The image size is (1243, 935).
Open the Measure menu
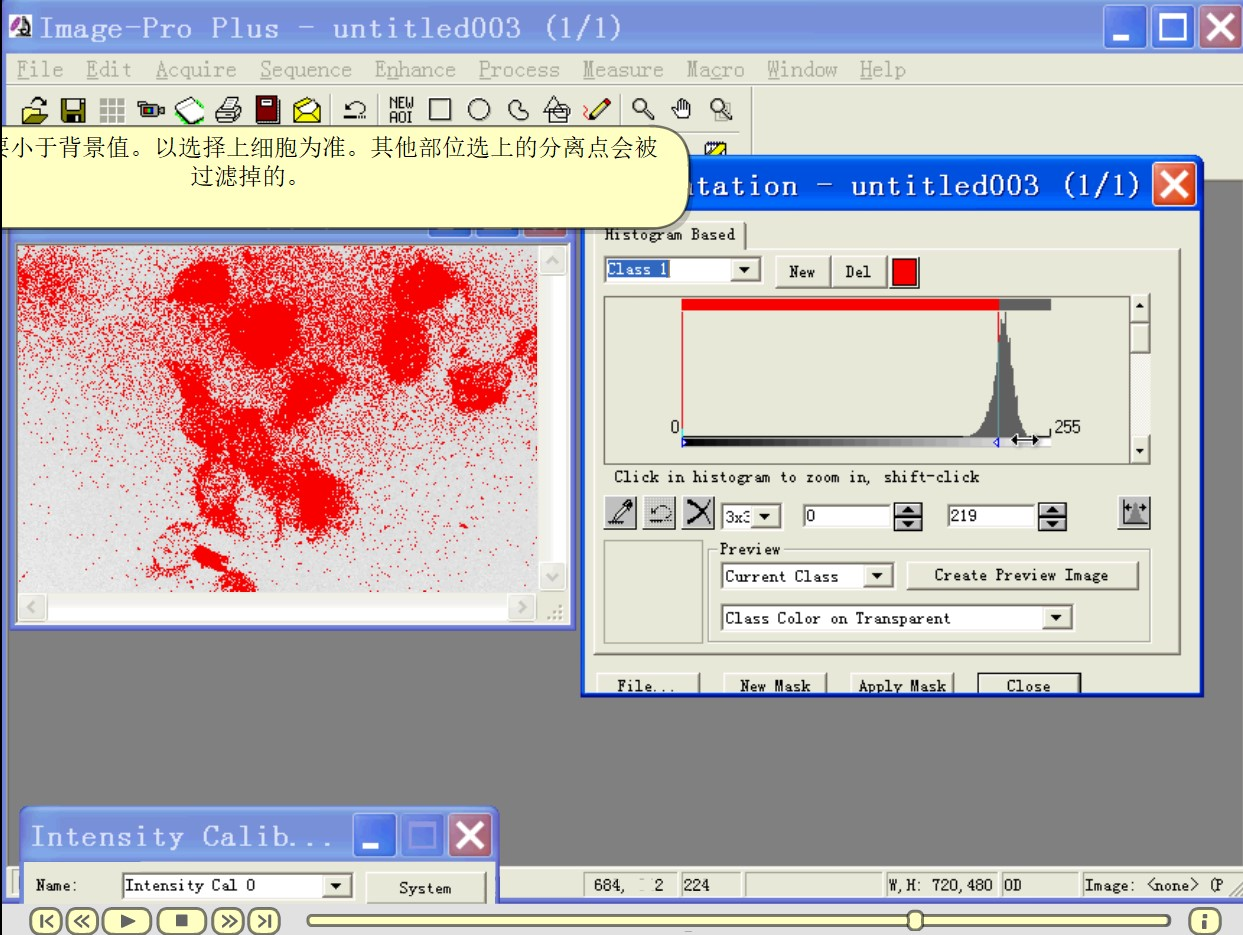pos(622,69)
